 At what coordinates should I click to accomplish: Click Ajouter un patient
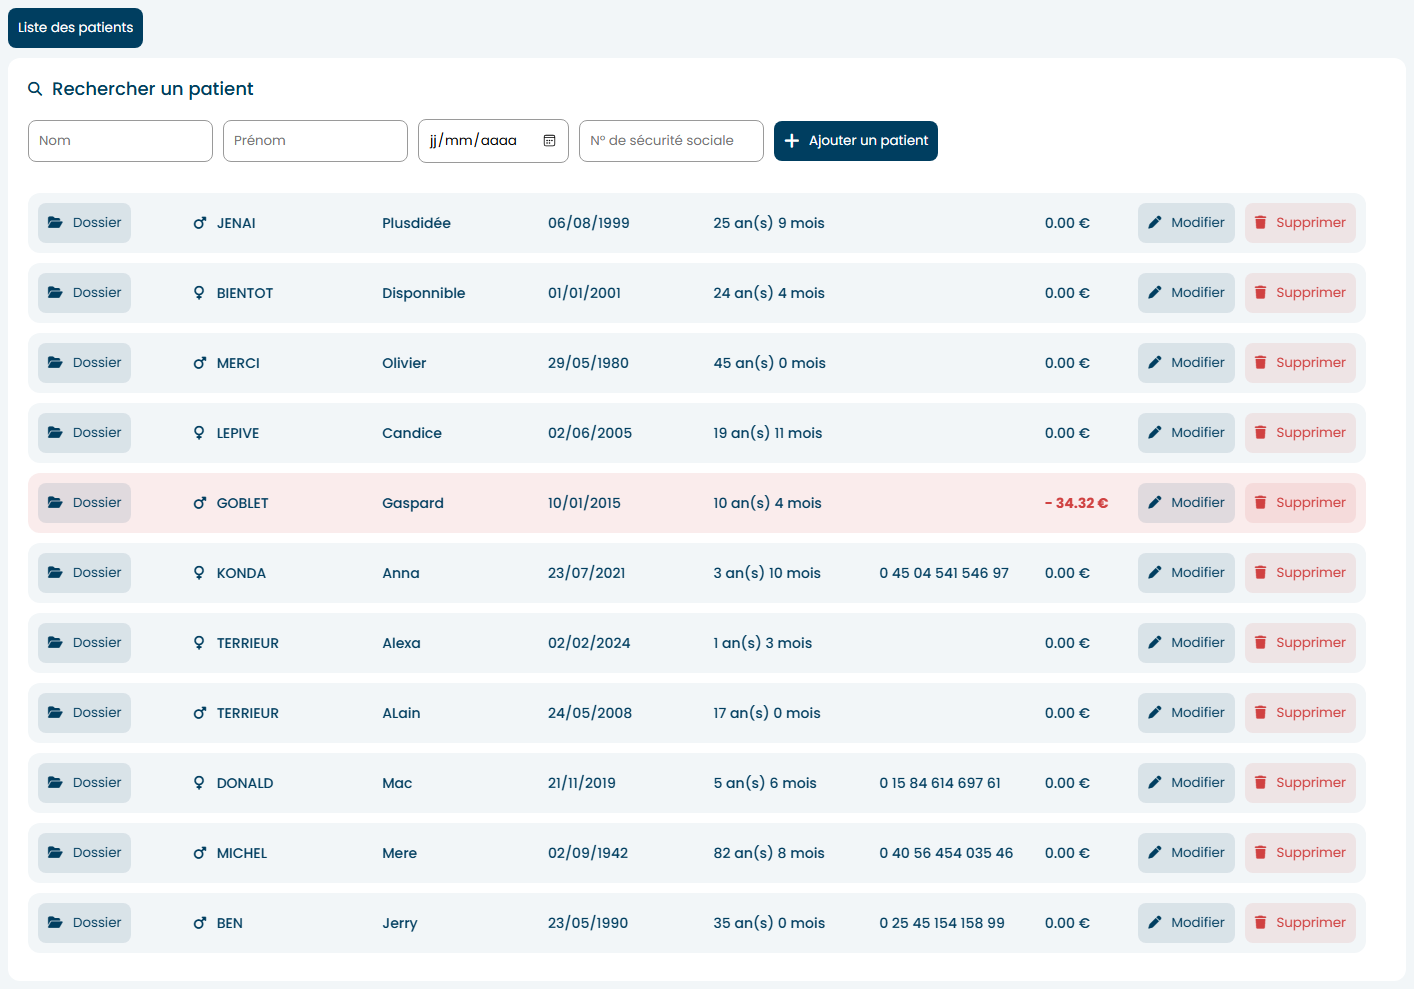pyautogui.click(x=855, y=140)
